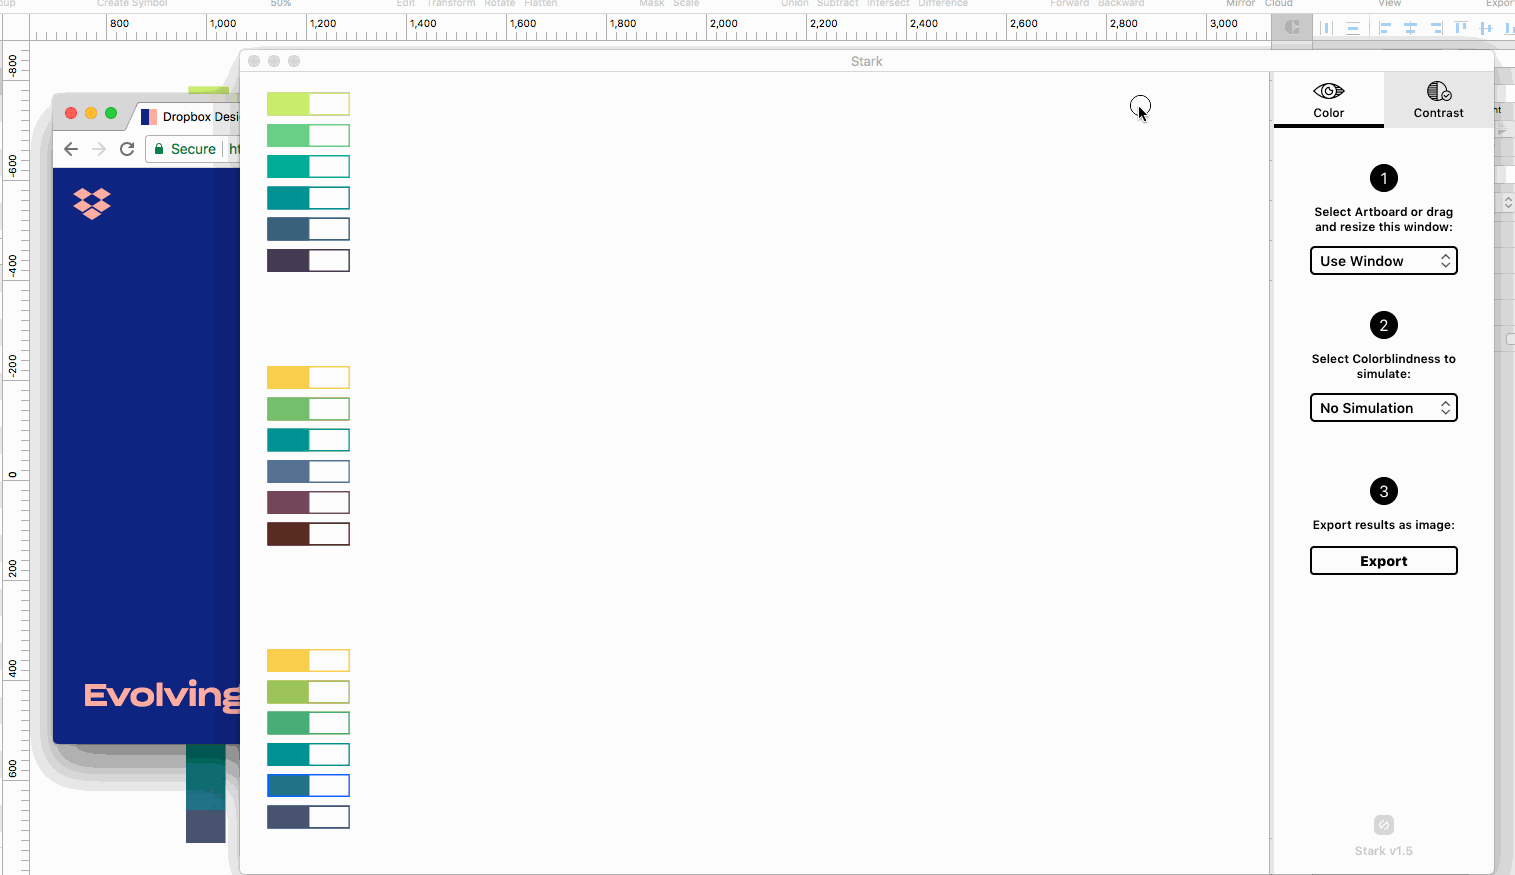Image resolution: width=1515 pixels, height=875 pixels.
Task: Select the mauve swatch in the middle group
Action: [308, 502]
